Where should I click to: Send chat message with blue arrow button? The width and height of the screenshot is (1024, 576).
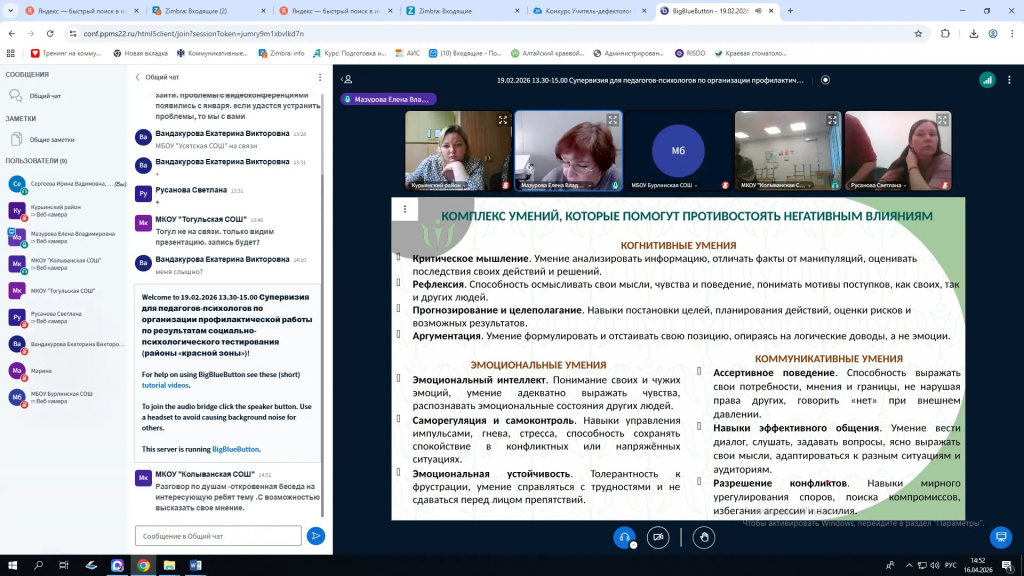pyautogui.click(x=316, y=536)
